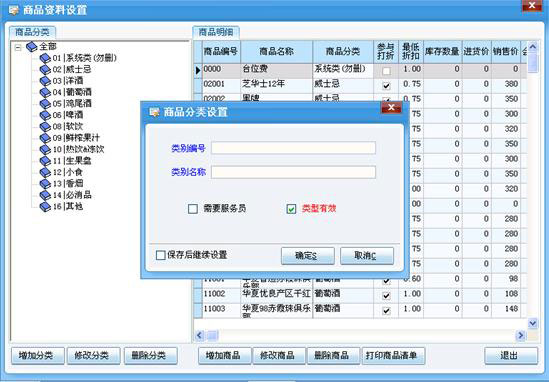Click the 商品分类 column header
Screen dimensions: 549x382
tap(343, 51)
